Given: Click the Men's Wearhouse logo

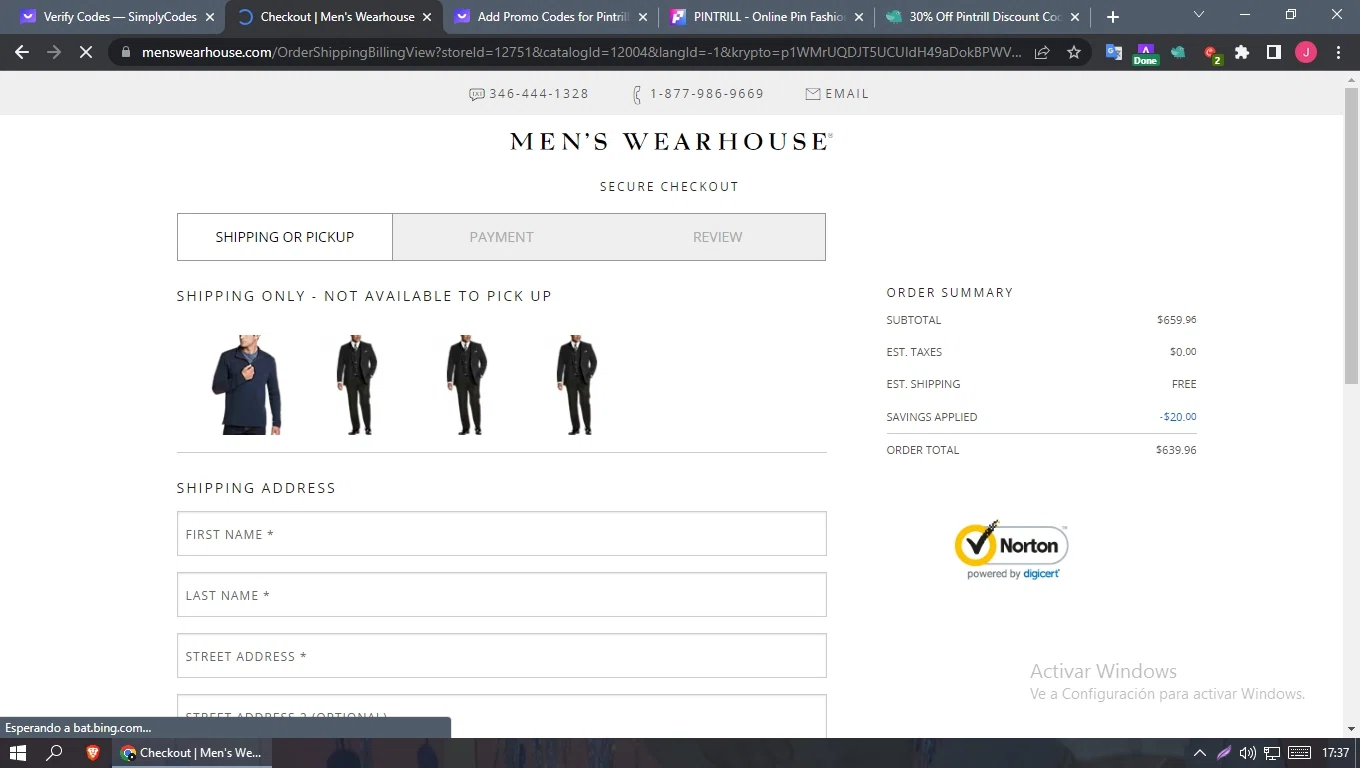Looking at the screenshot, I should pyautogui.click(x=671, y=142).
